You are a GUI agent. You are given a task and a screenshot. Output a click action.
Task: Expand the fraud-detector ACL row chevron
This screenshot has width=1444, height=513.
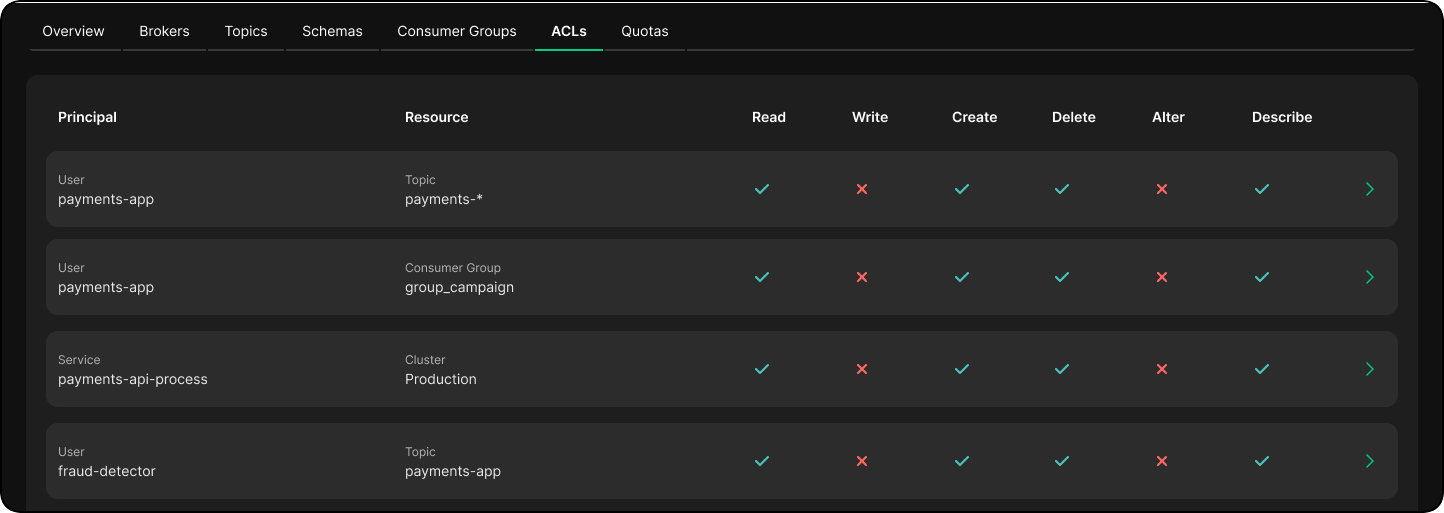(x=1370, y=461)
